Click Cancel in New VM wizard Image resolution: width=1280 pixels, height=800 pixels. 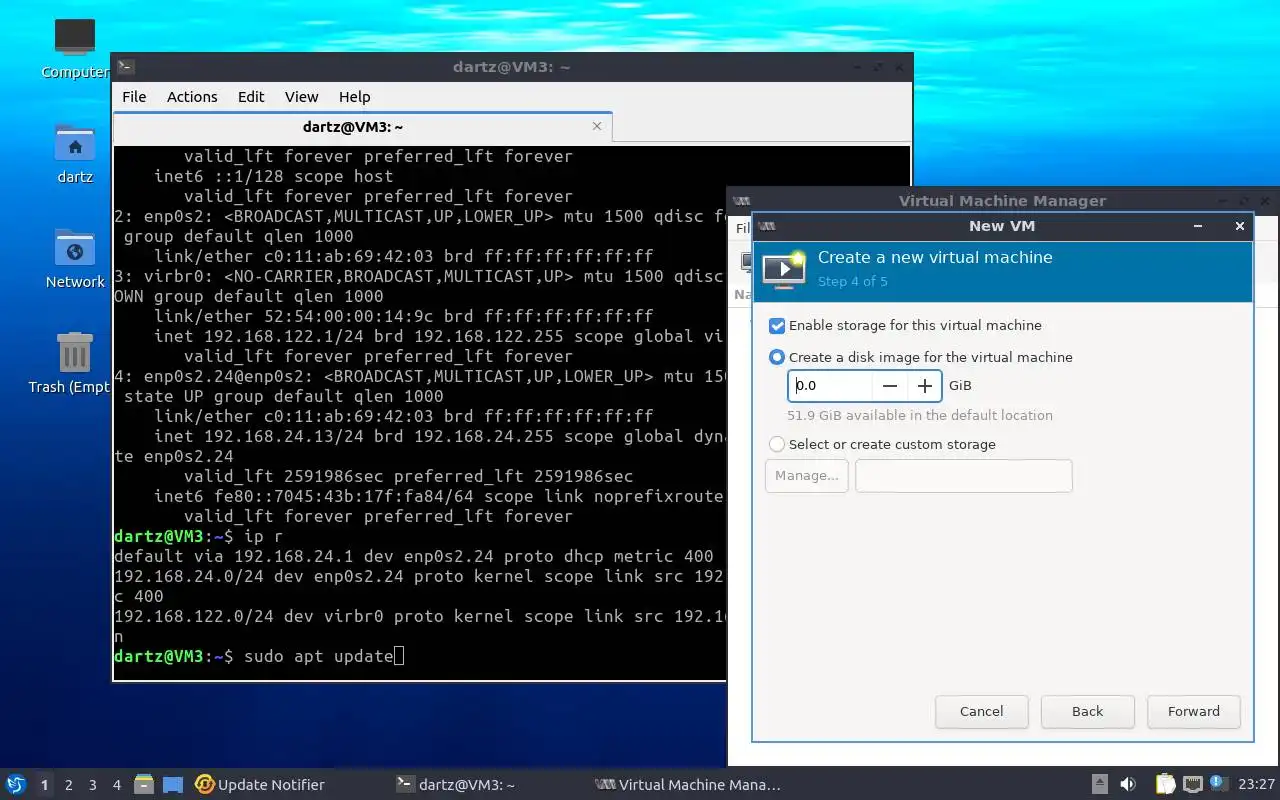point(981,712)
